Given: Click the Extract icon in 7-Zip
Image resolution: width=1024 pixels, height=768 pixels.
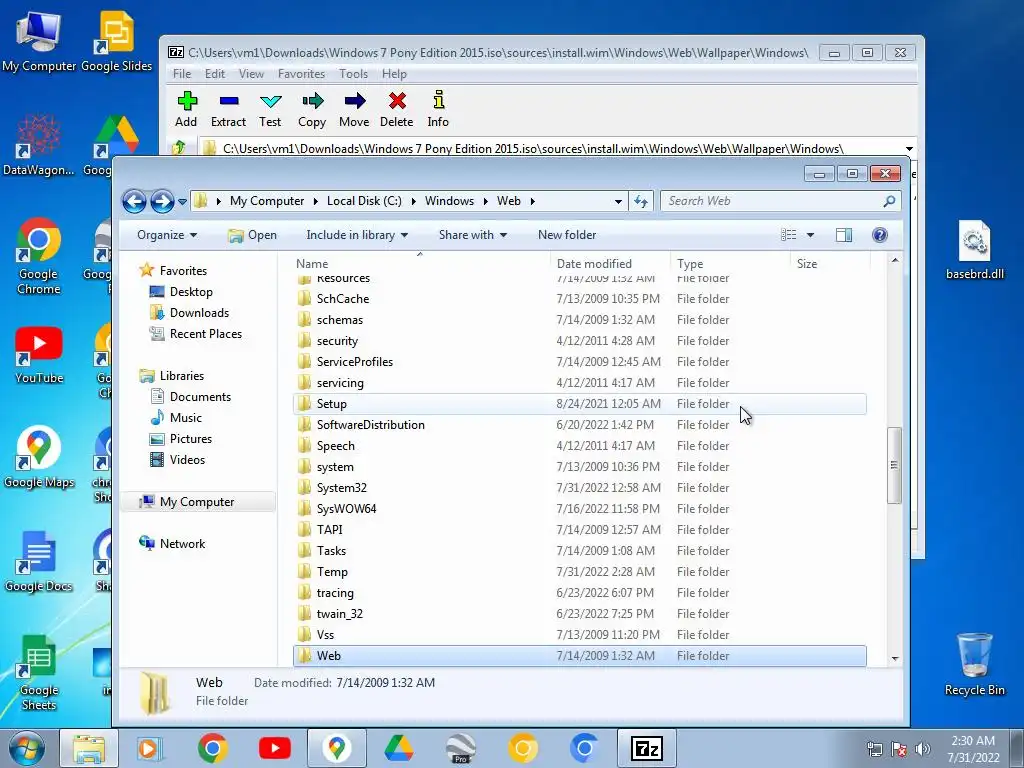Looking at the screenshot, I should pos(229,109).
